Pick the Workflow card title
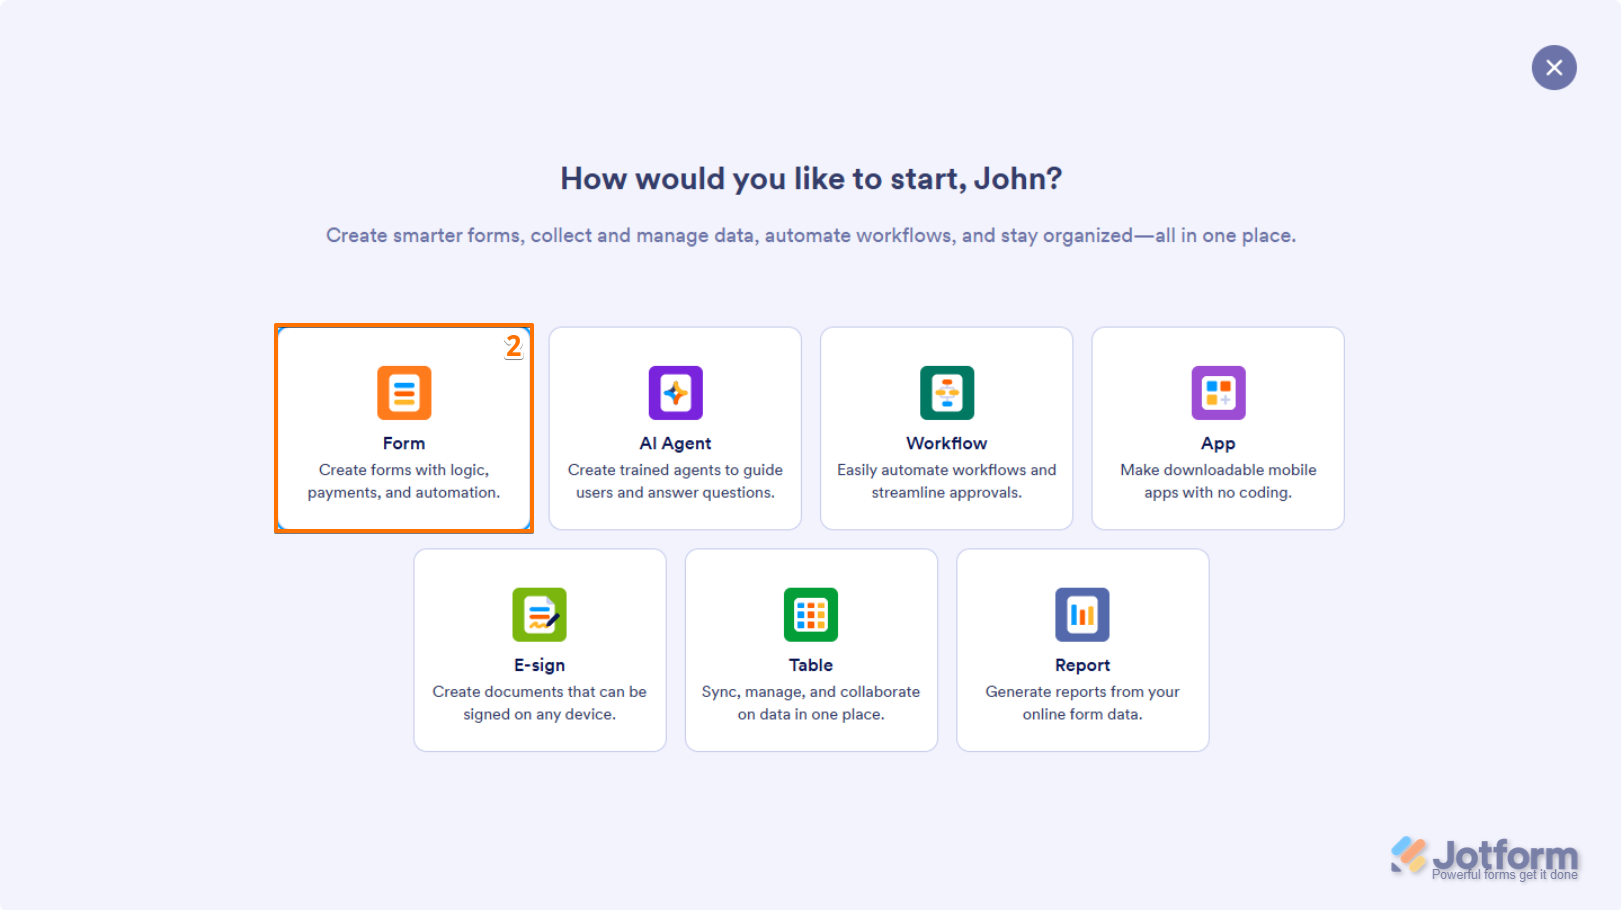 pyautogui.click(x=946, y=443)
